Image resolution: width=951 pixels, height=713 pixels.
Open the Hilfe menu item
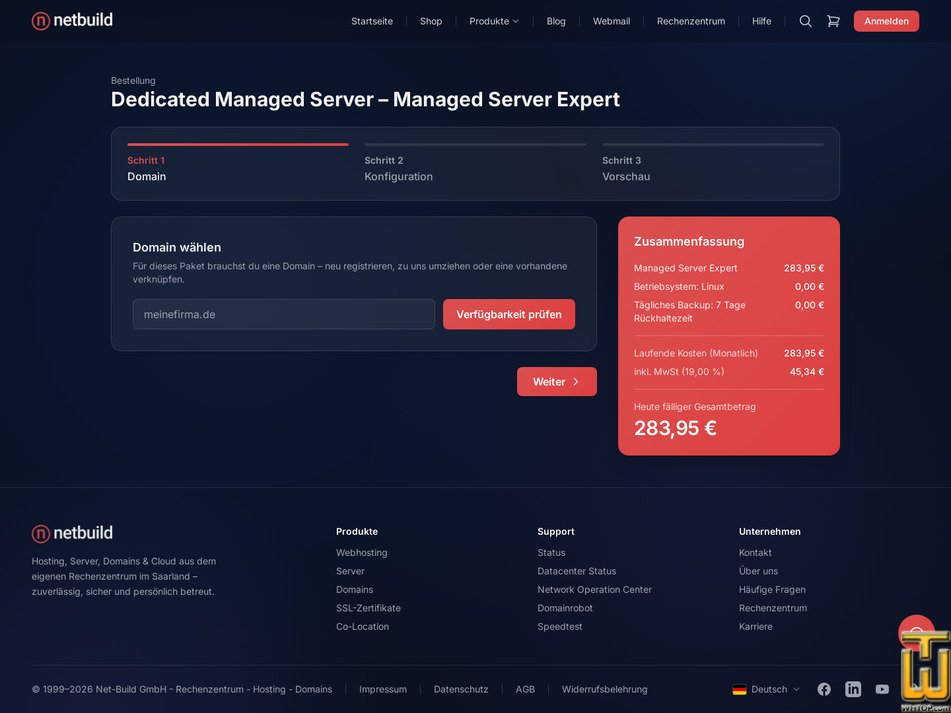click(762, 21)
